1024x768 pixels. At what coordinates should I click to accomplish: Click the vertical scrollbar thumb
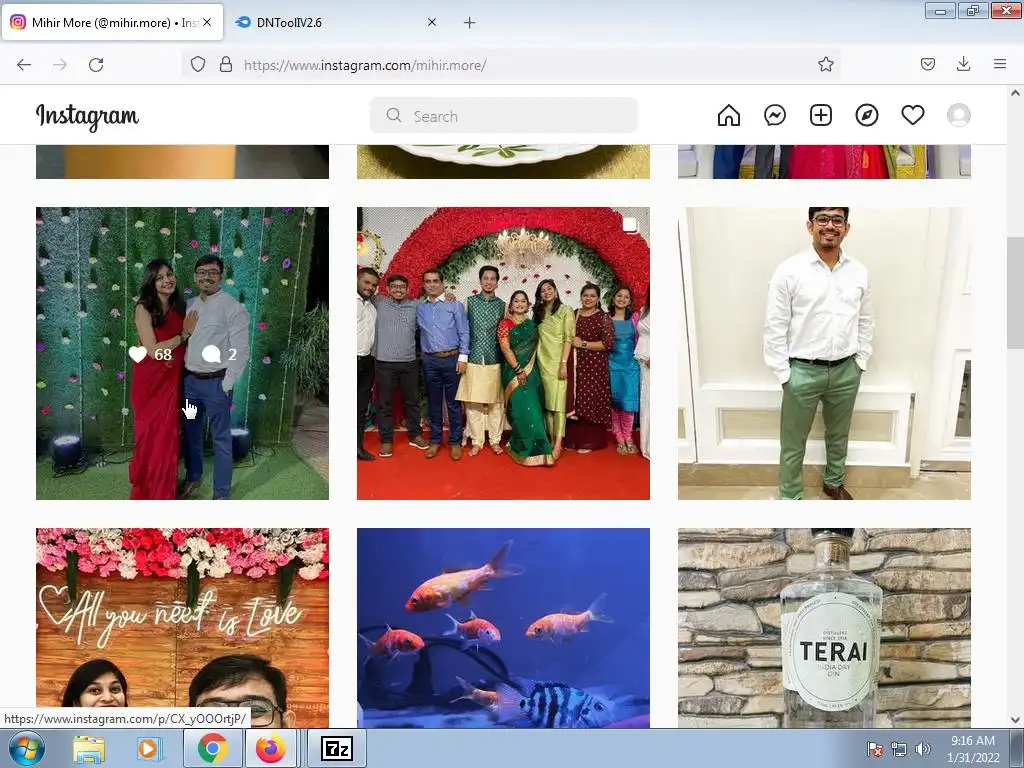[1015, 293]
